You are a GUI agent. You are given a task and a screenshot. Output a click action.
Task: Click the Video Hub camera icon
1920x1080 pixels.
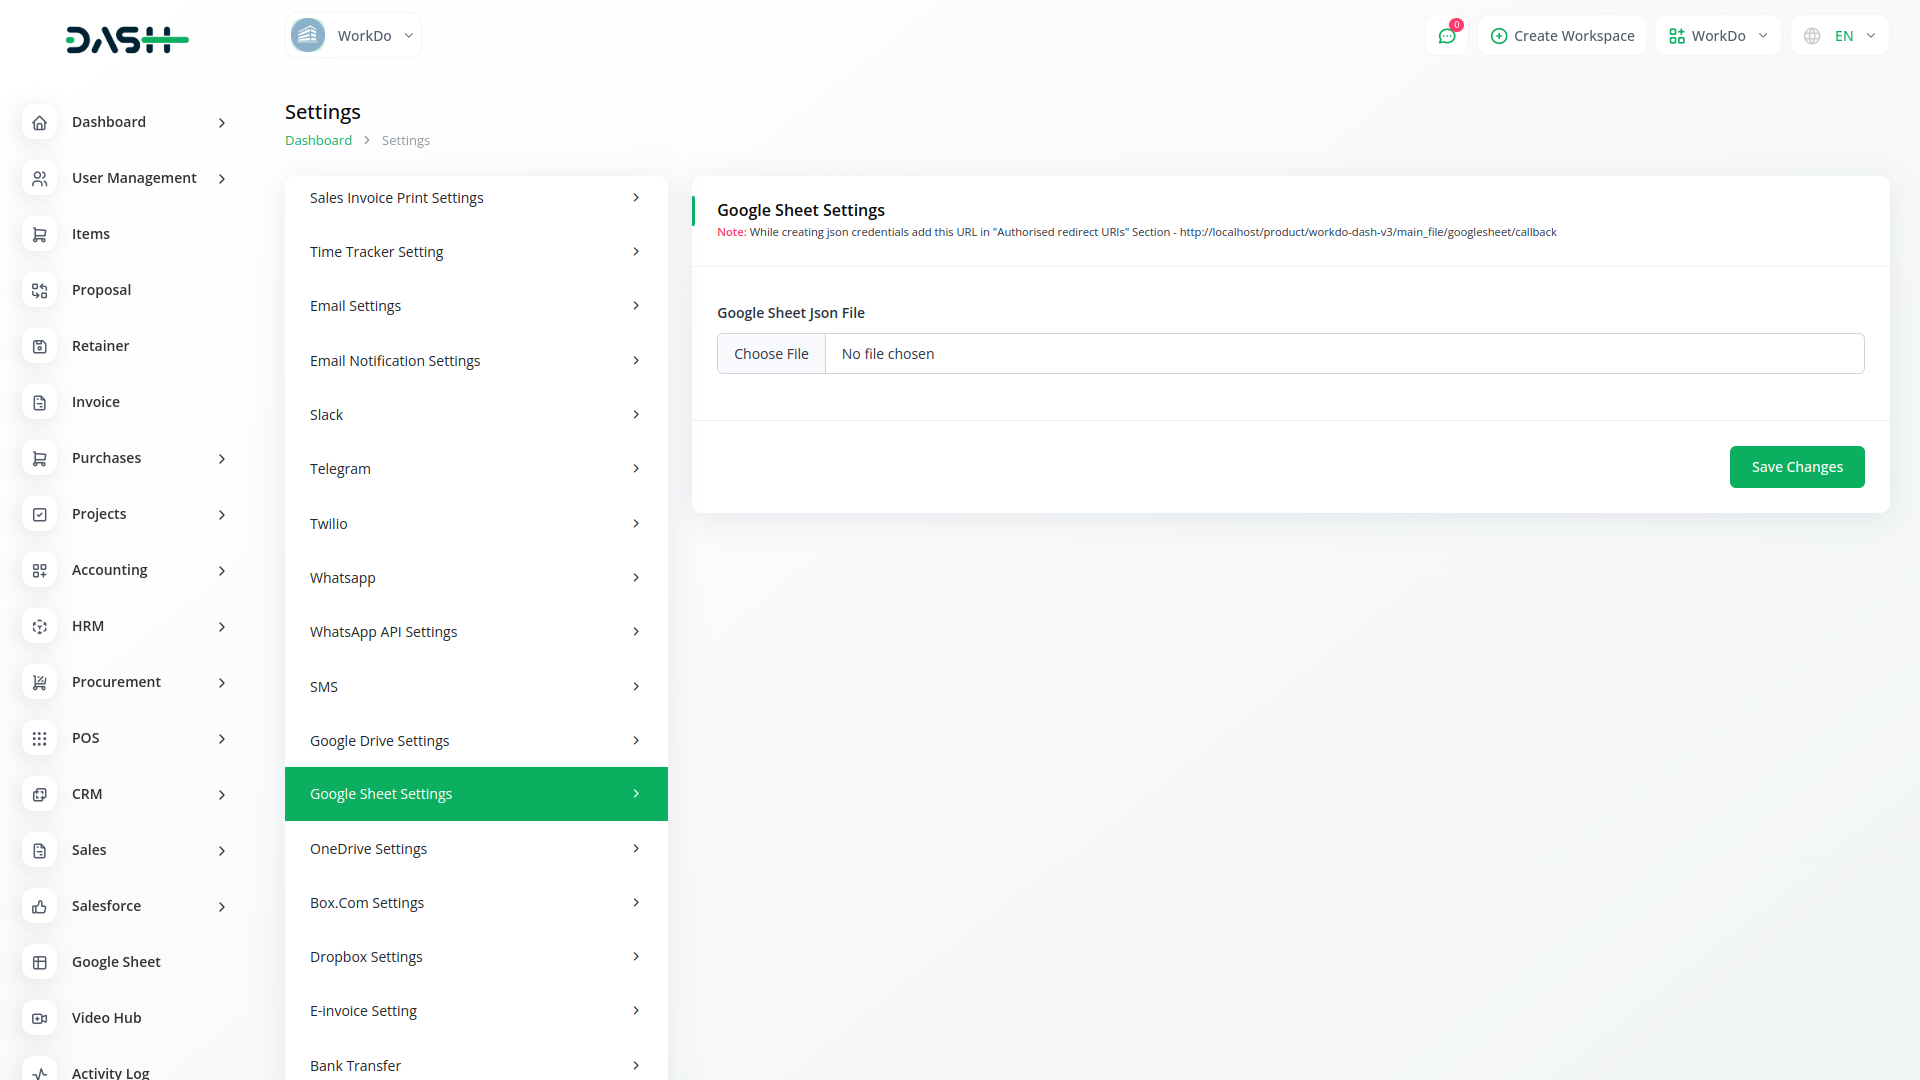pyautogui.click(x=39, y=1018)
